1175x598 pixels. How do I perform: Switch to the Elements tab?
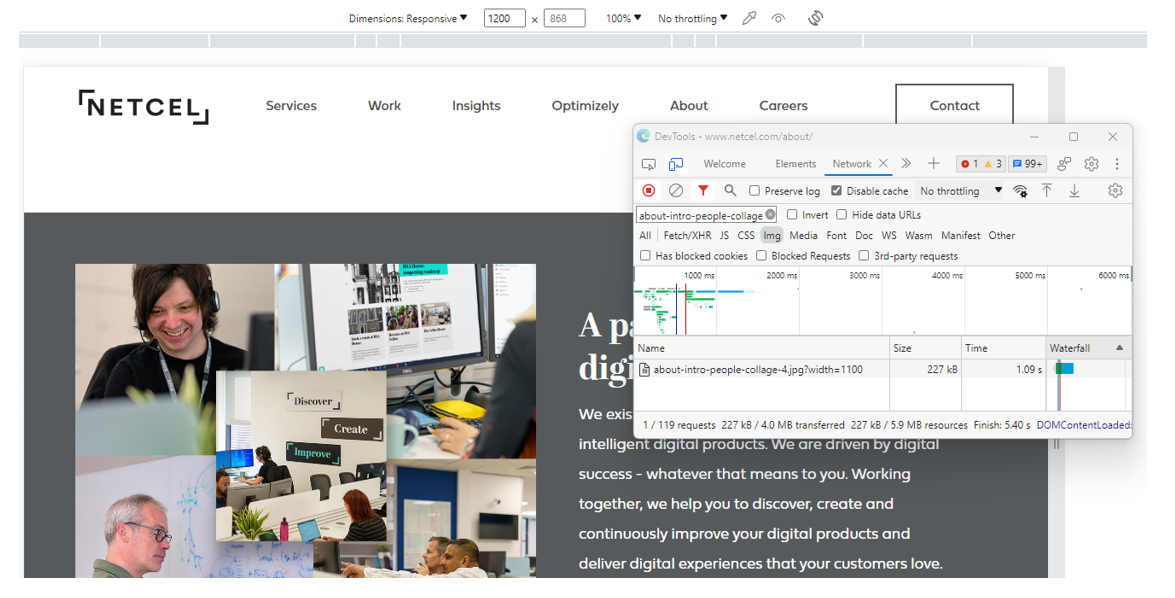point(795,164)
